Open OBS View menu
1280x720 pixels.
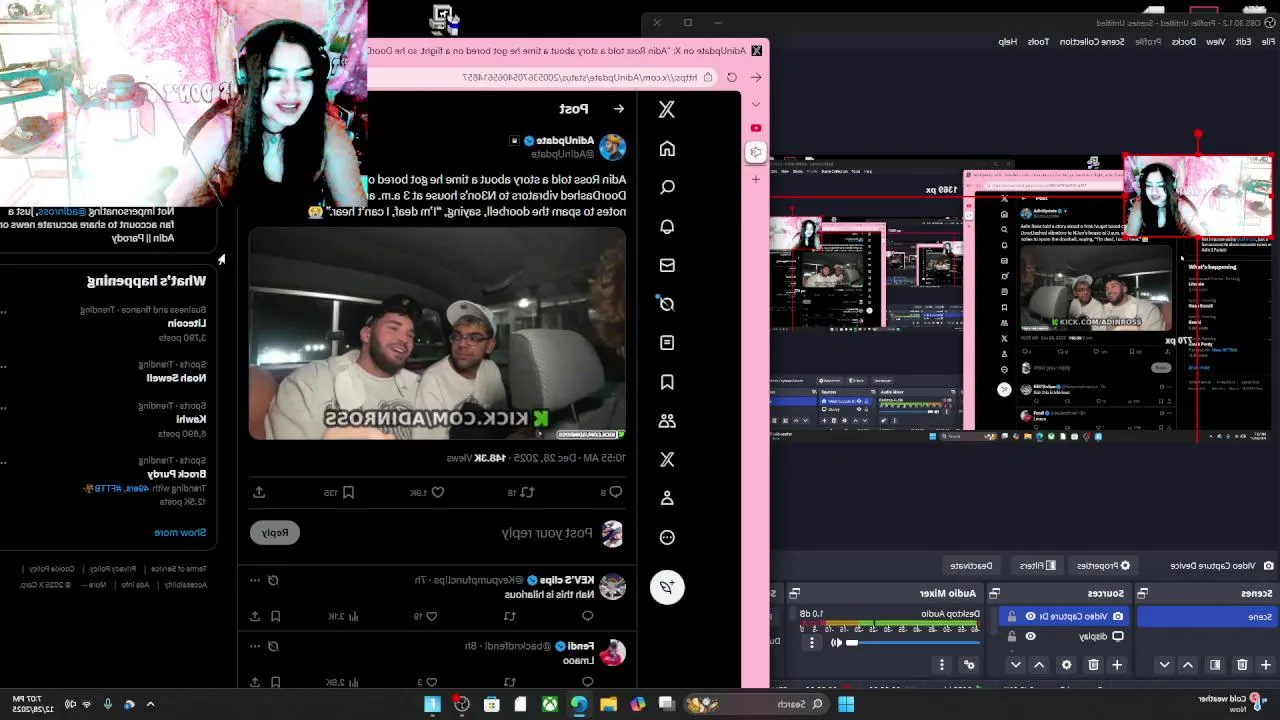coord(1215,41)
